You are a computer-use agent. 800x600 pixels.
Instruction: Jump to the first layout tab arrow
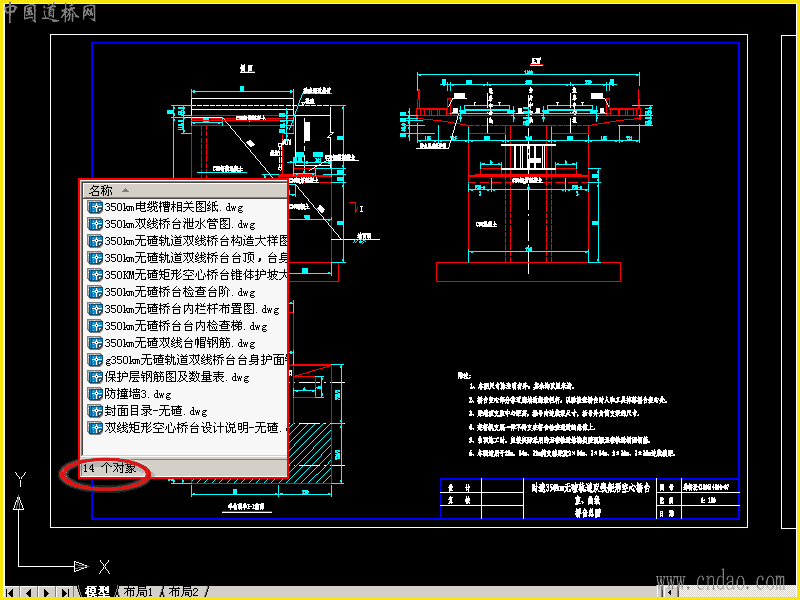tap(10, 592)
